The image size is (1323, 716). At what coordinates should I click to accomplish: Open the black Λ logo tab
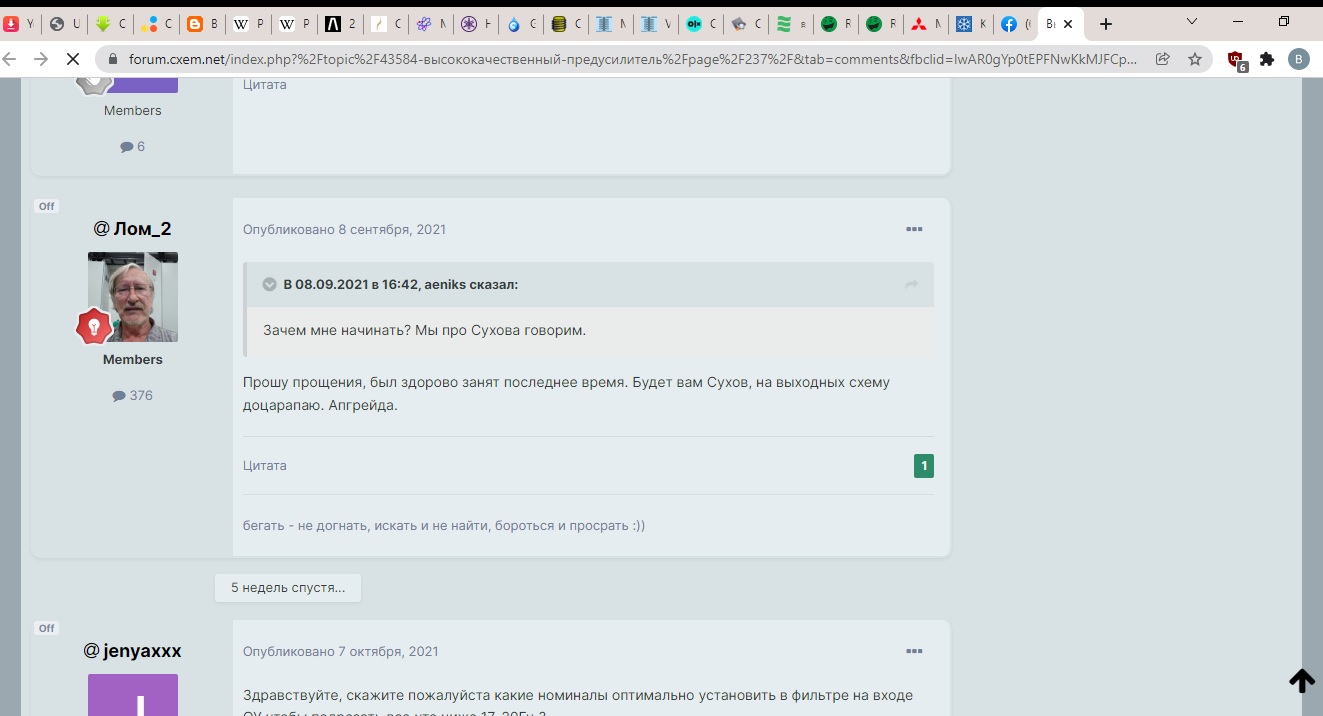coord(332,23)
